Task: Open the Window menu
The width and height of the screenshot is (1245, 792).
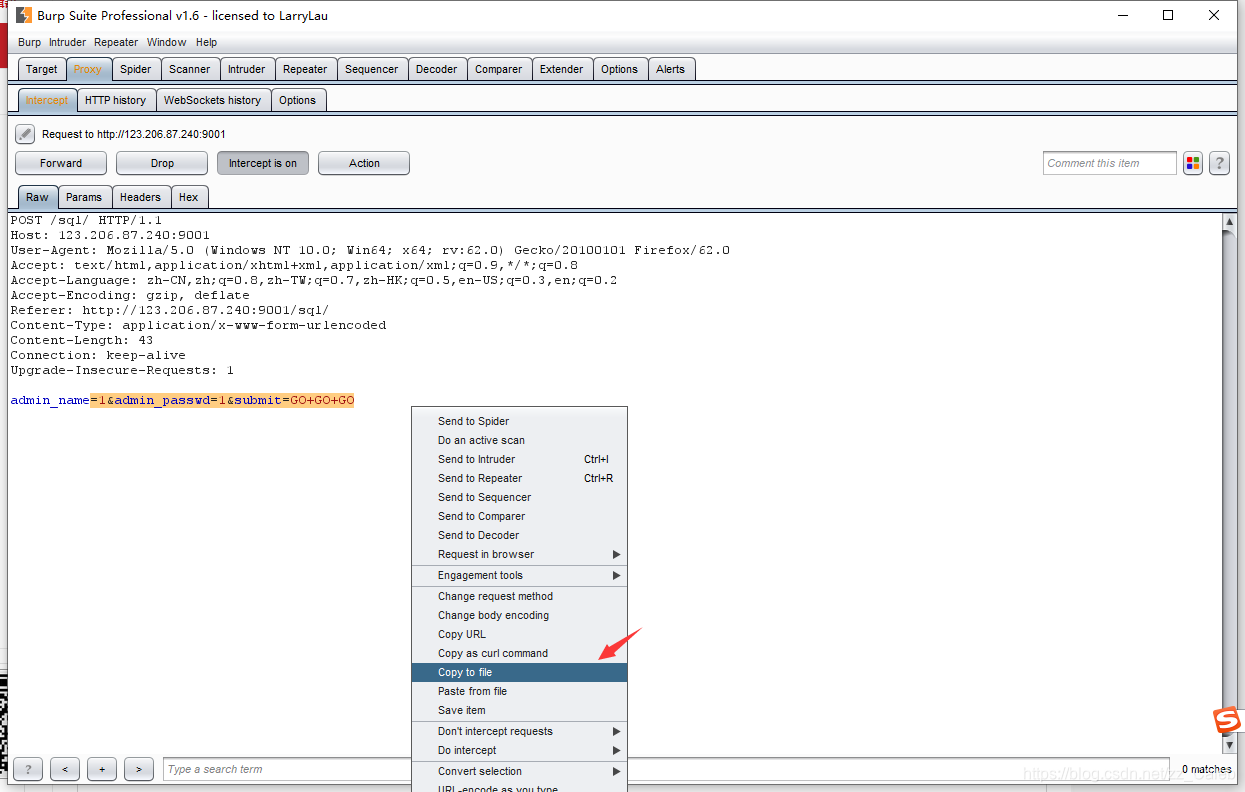Action: (x=166, y=42)
